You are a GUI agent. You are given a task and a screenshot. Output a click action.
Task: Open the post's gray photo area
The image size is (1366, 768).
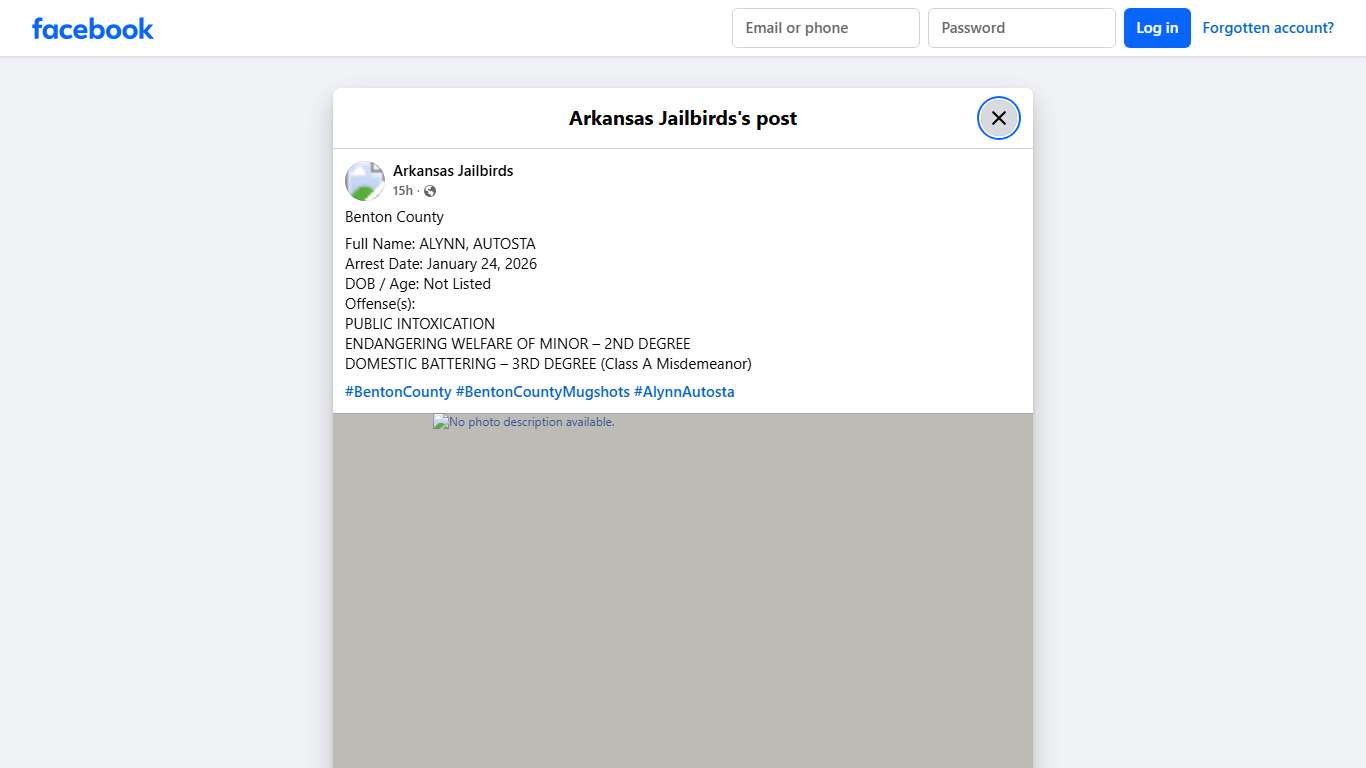[x=682, y=600]
